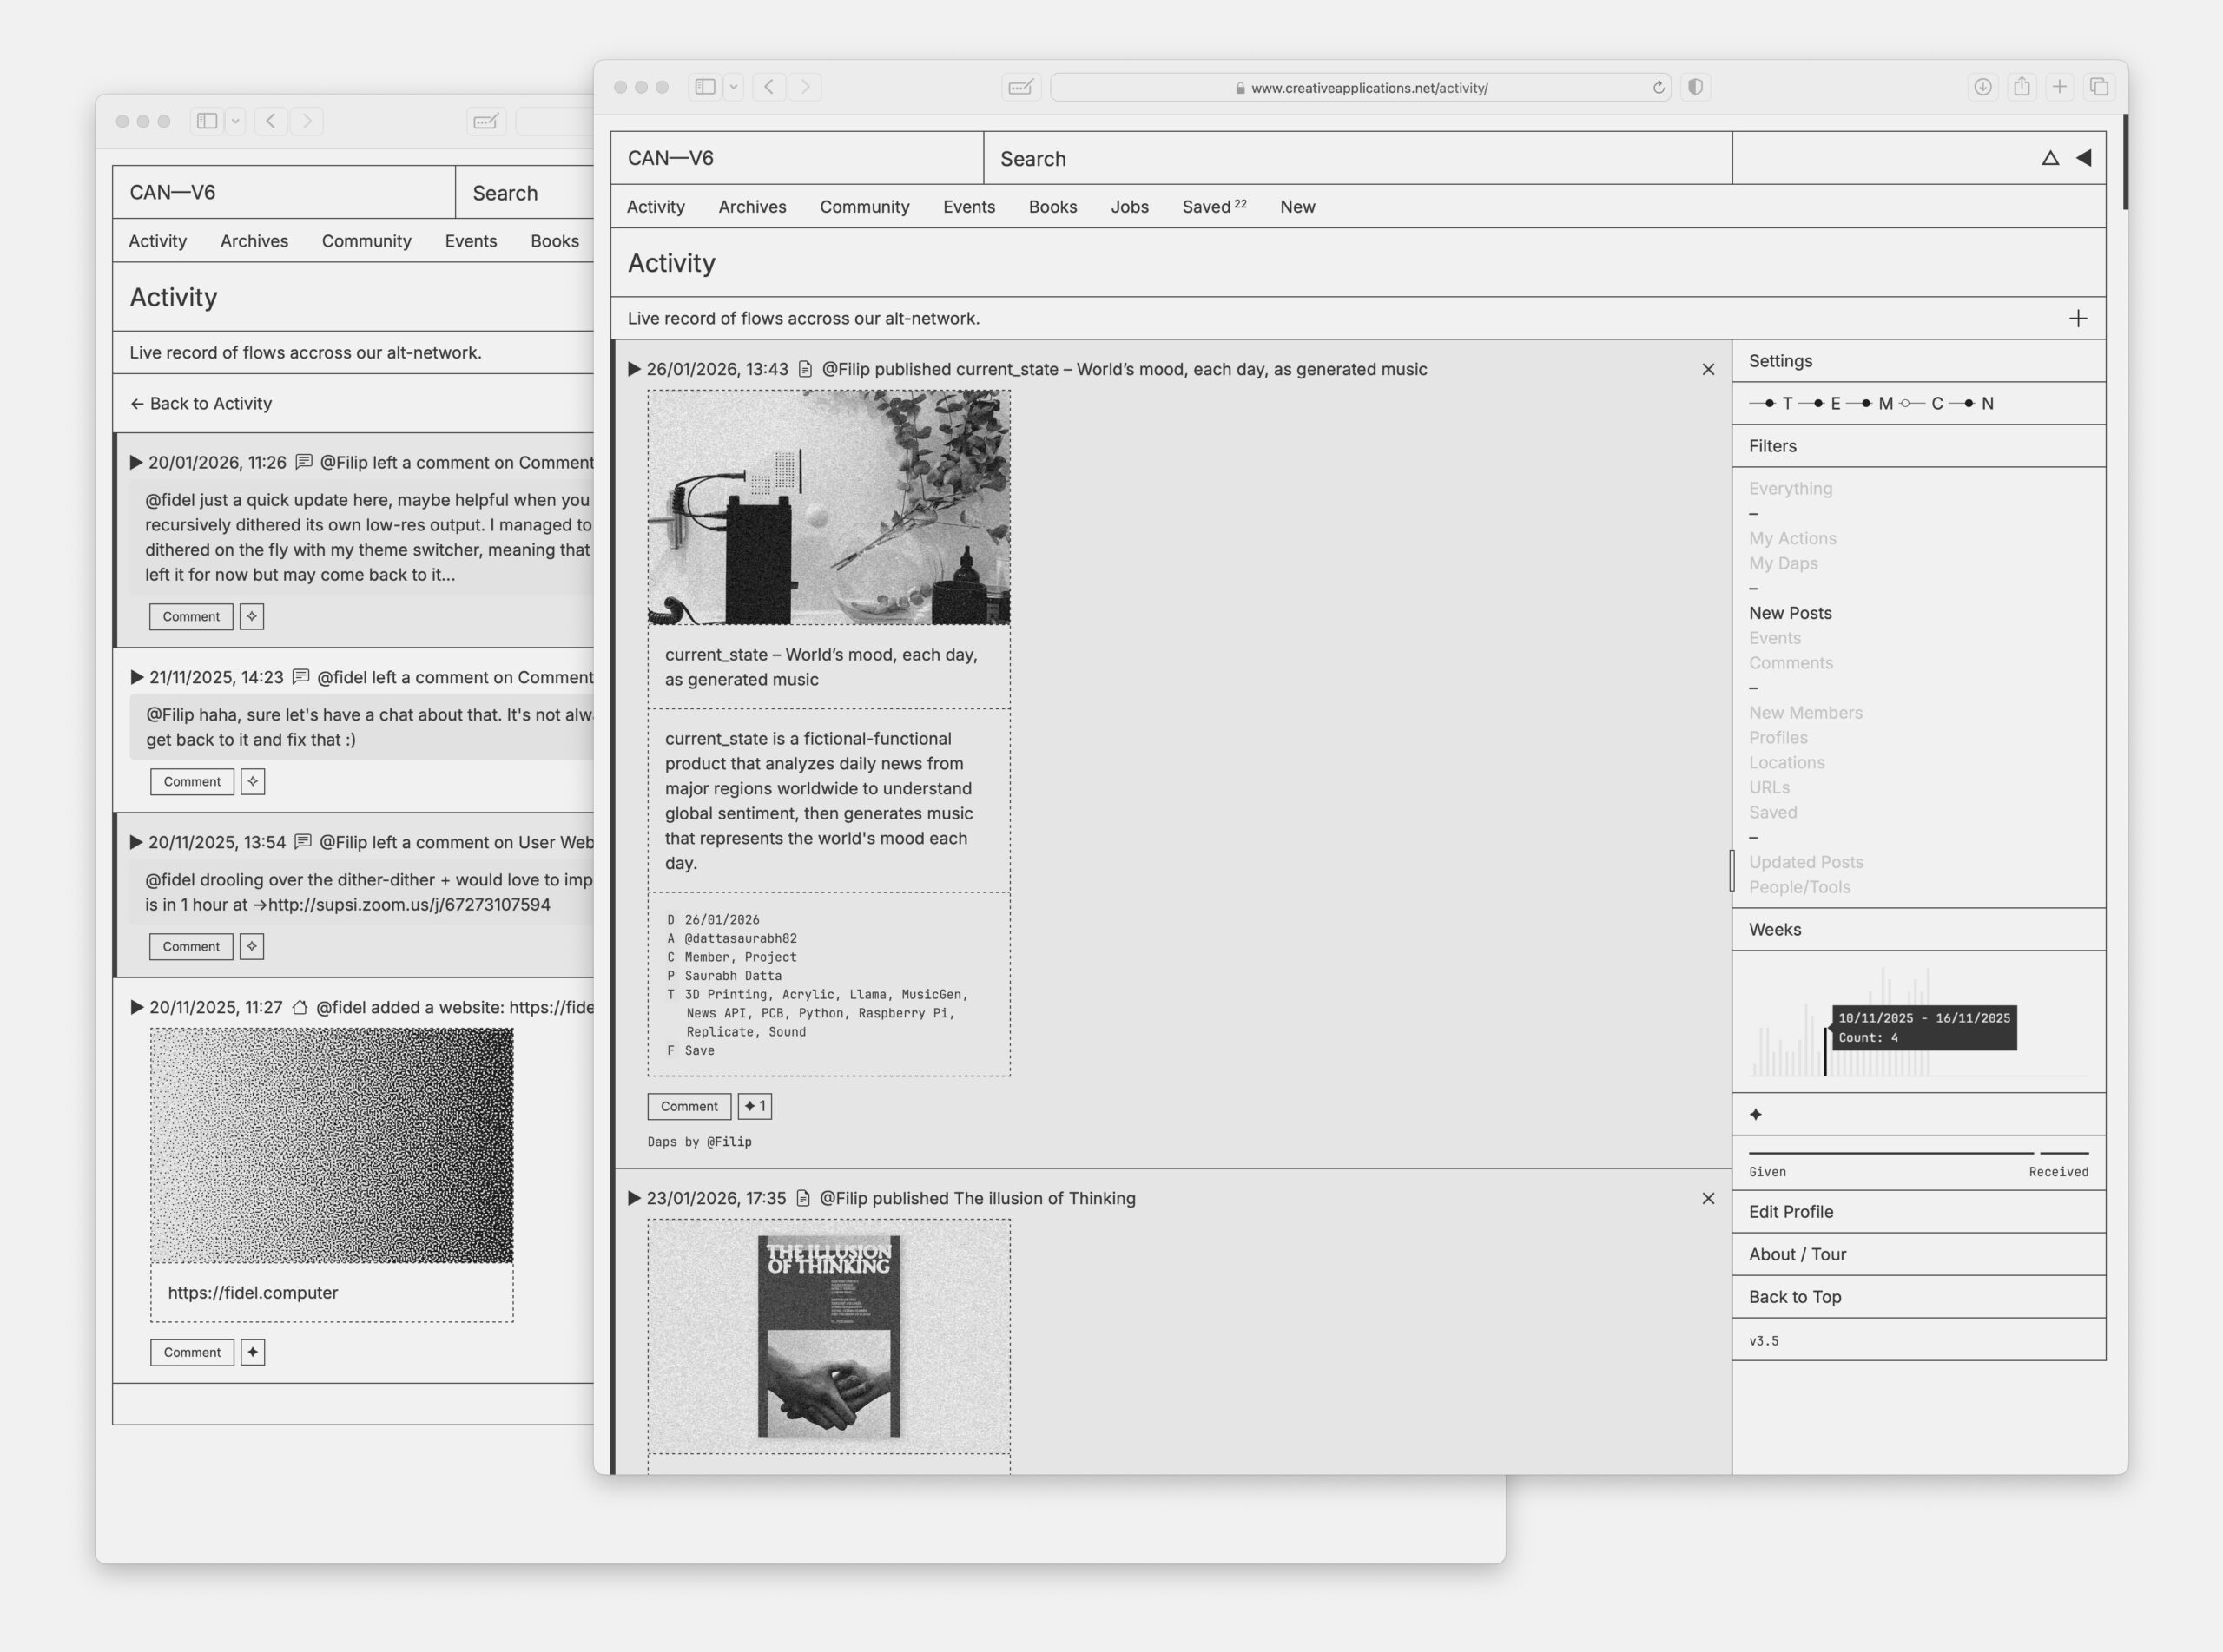Enable the Updated Posts filter
The width and height of the screenshot is (2223, 1652).
pos(1806,862)
